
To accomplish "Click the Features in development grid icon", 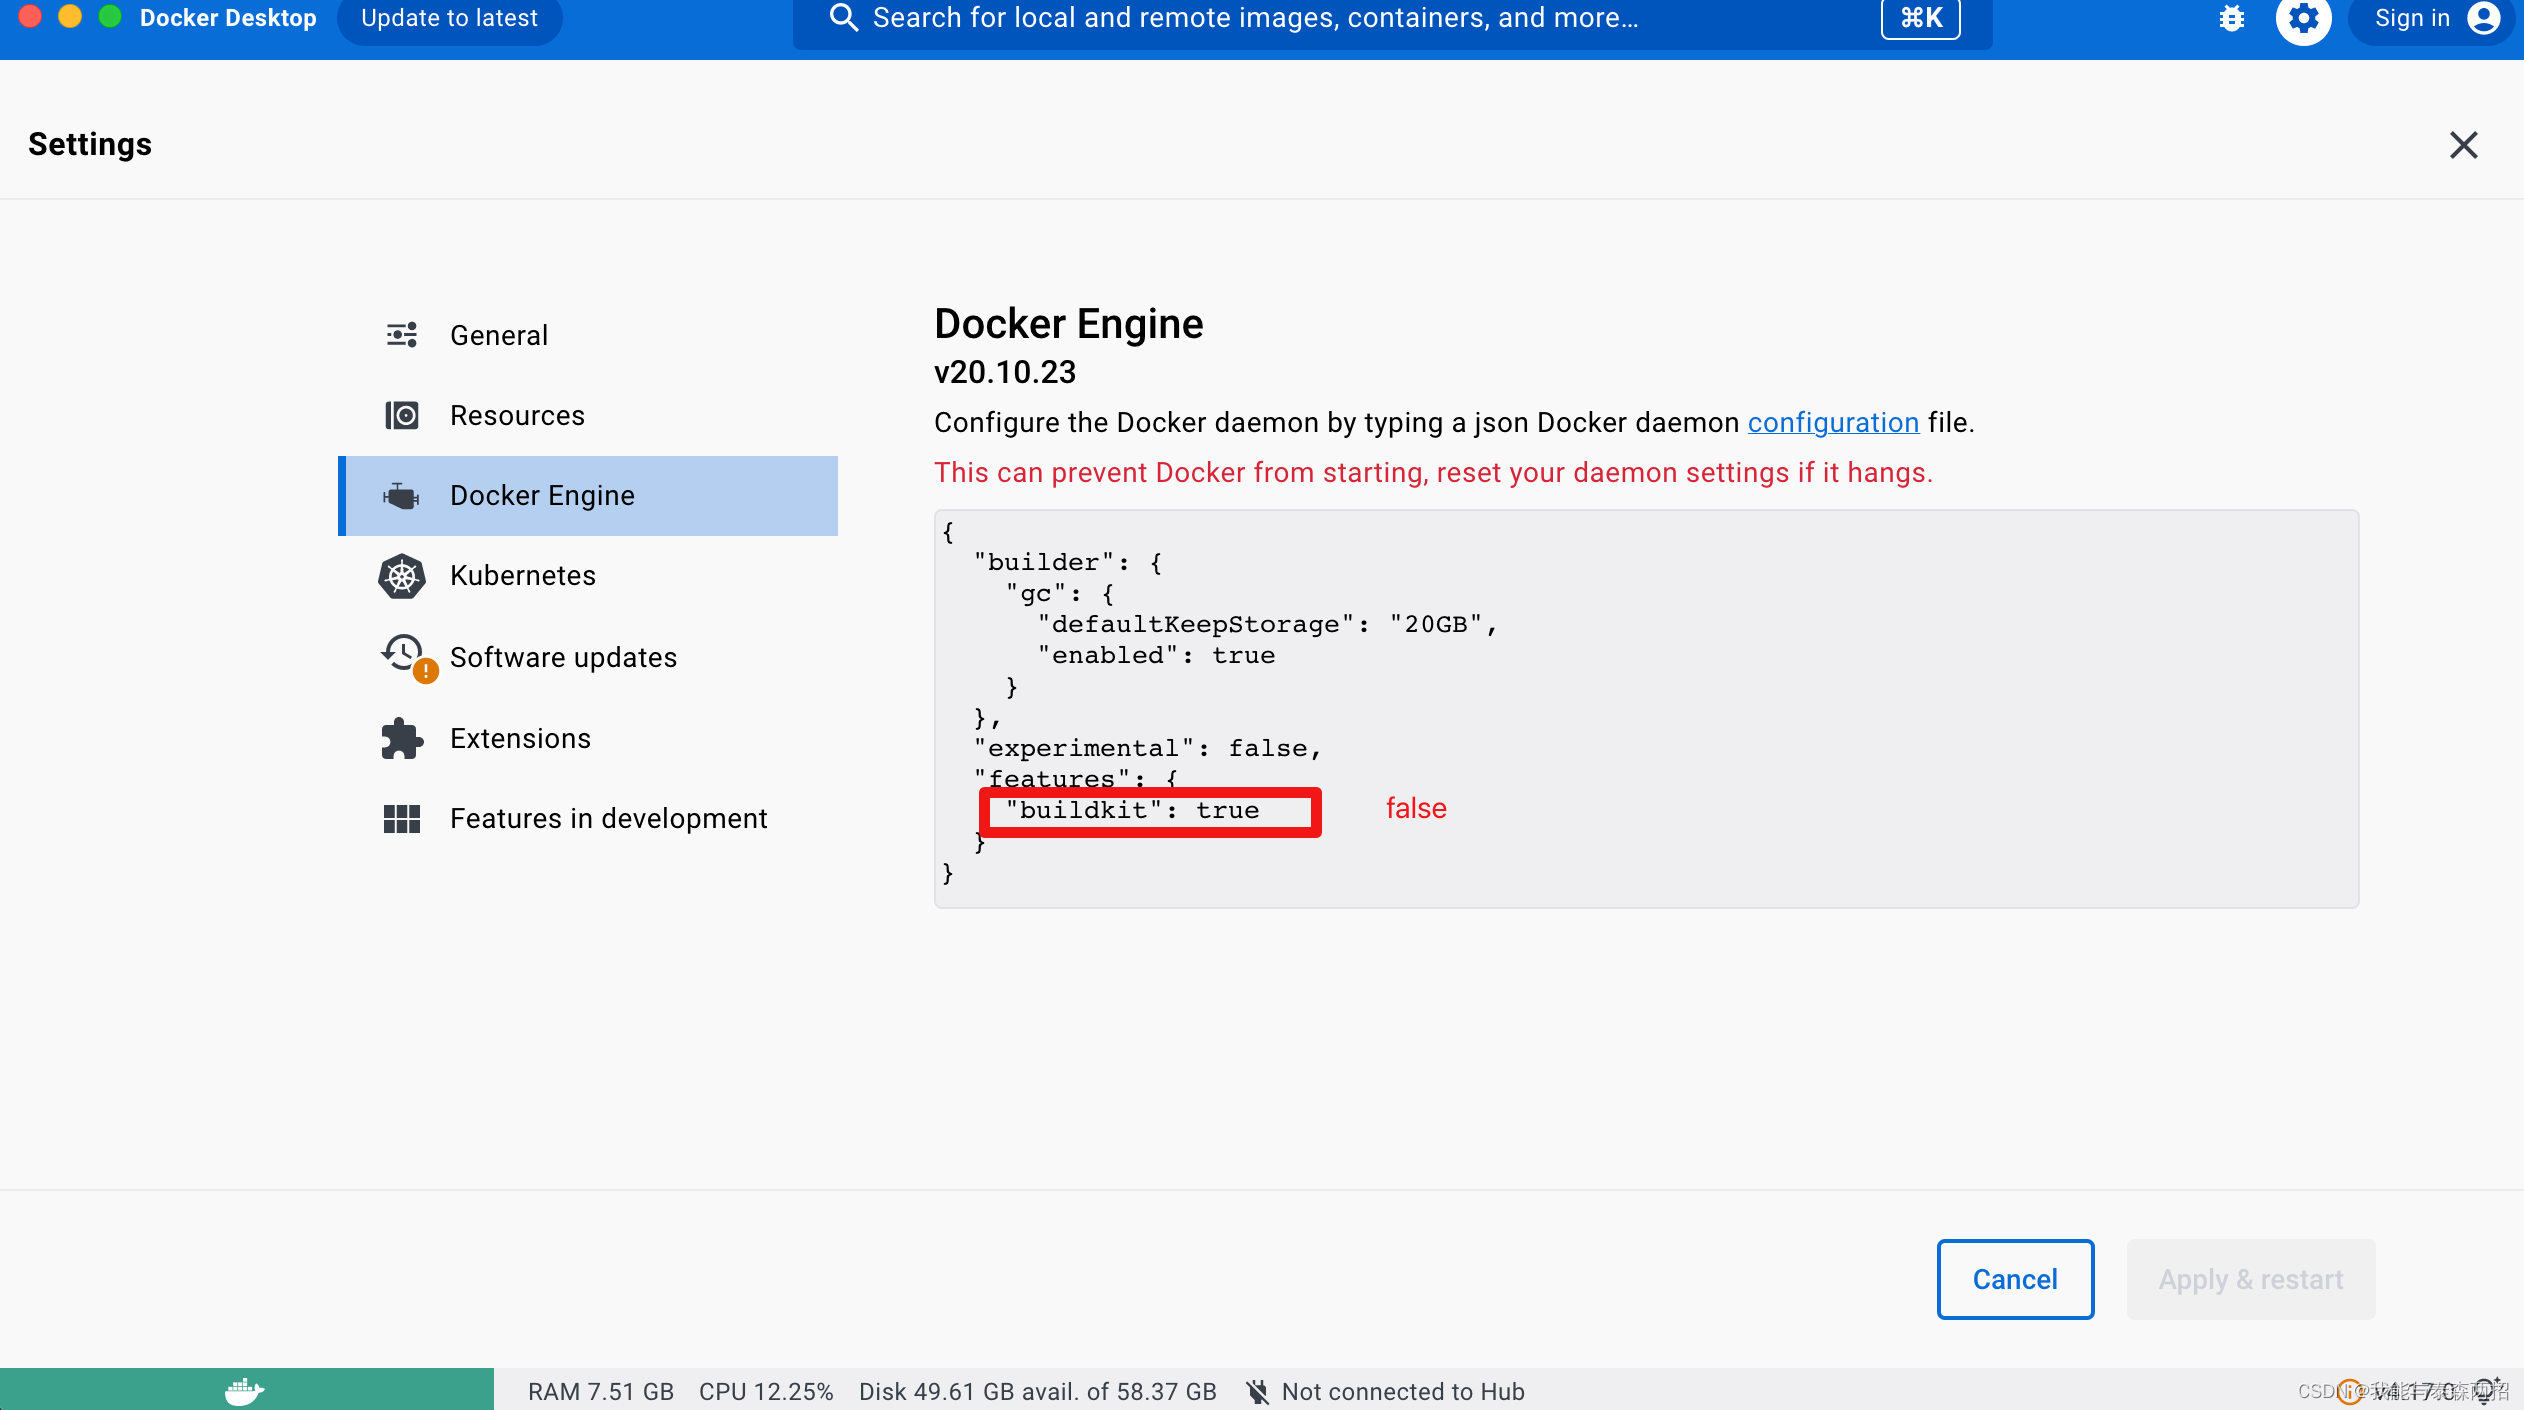I will point(402,819).
